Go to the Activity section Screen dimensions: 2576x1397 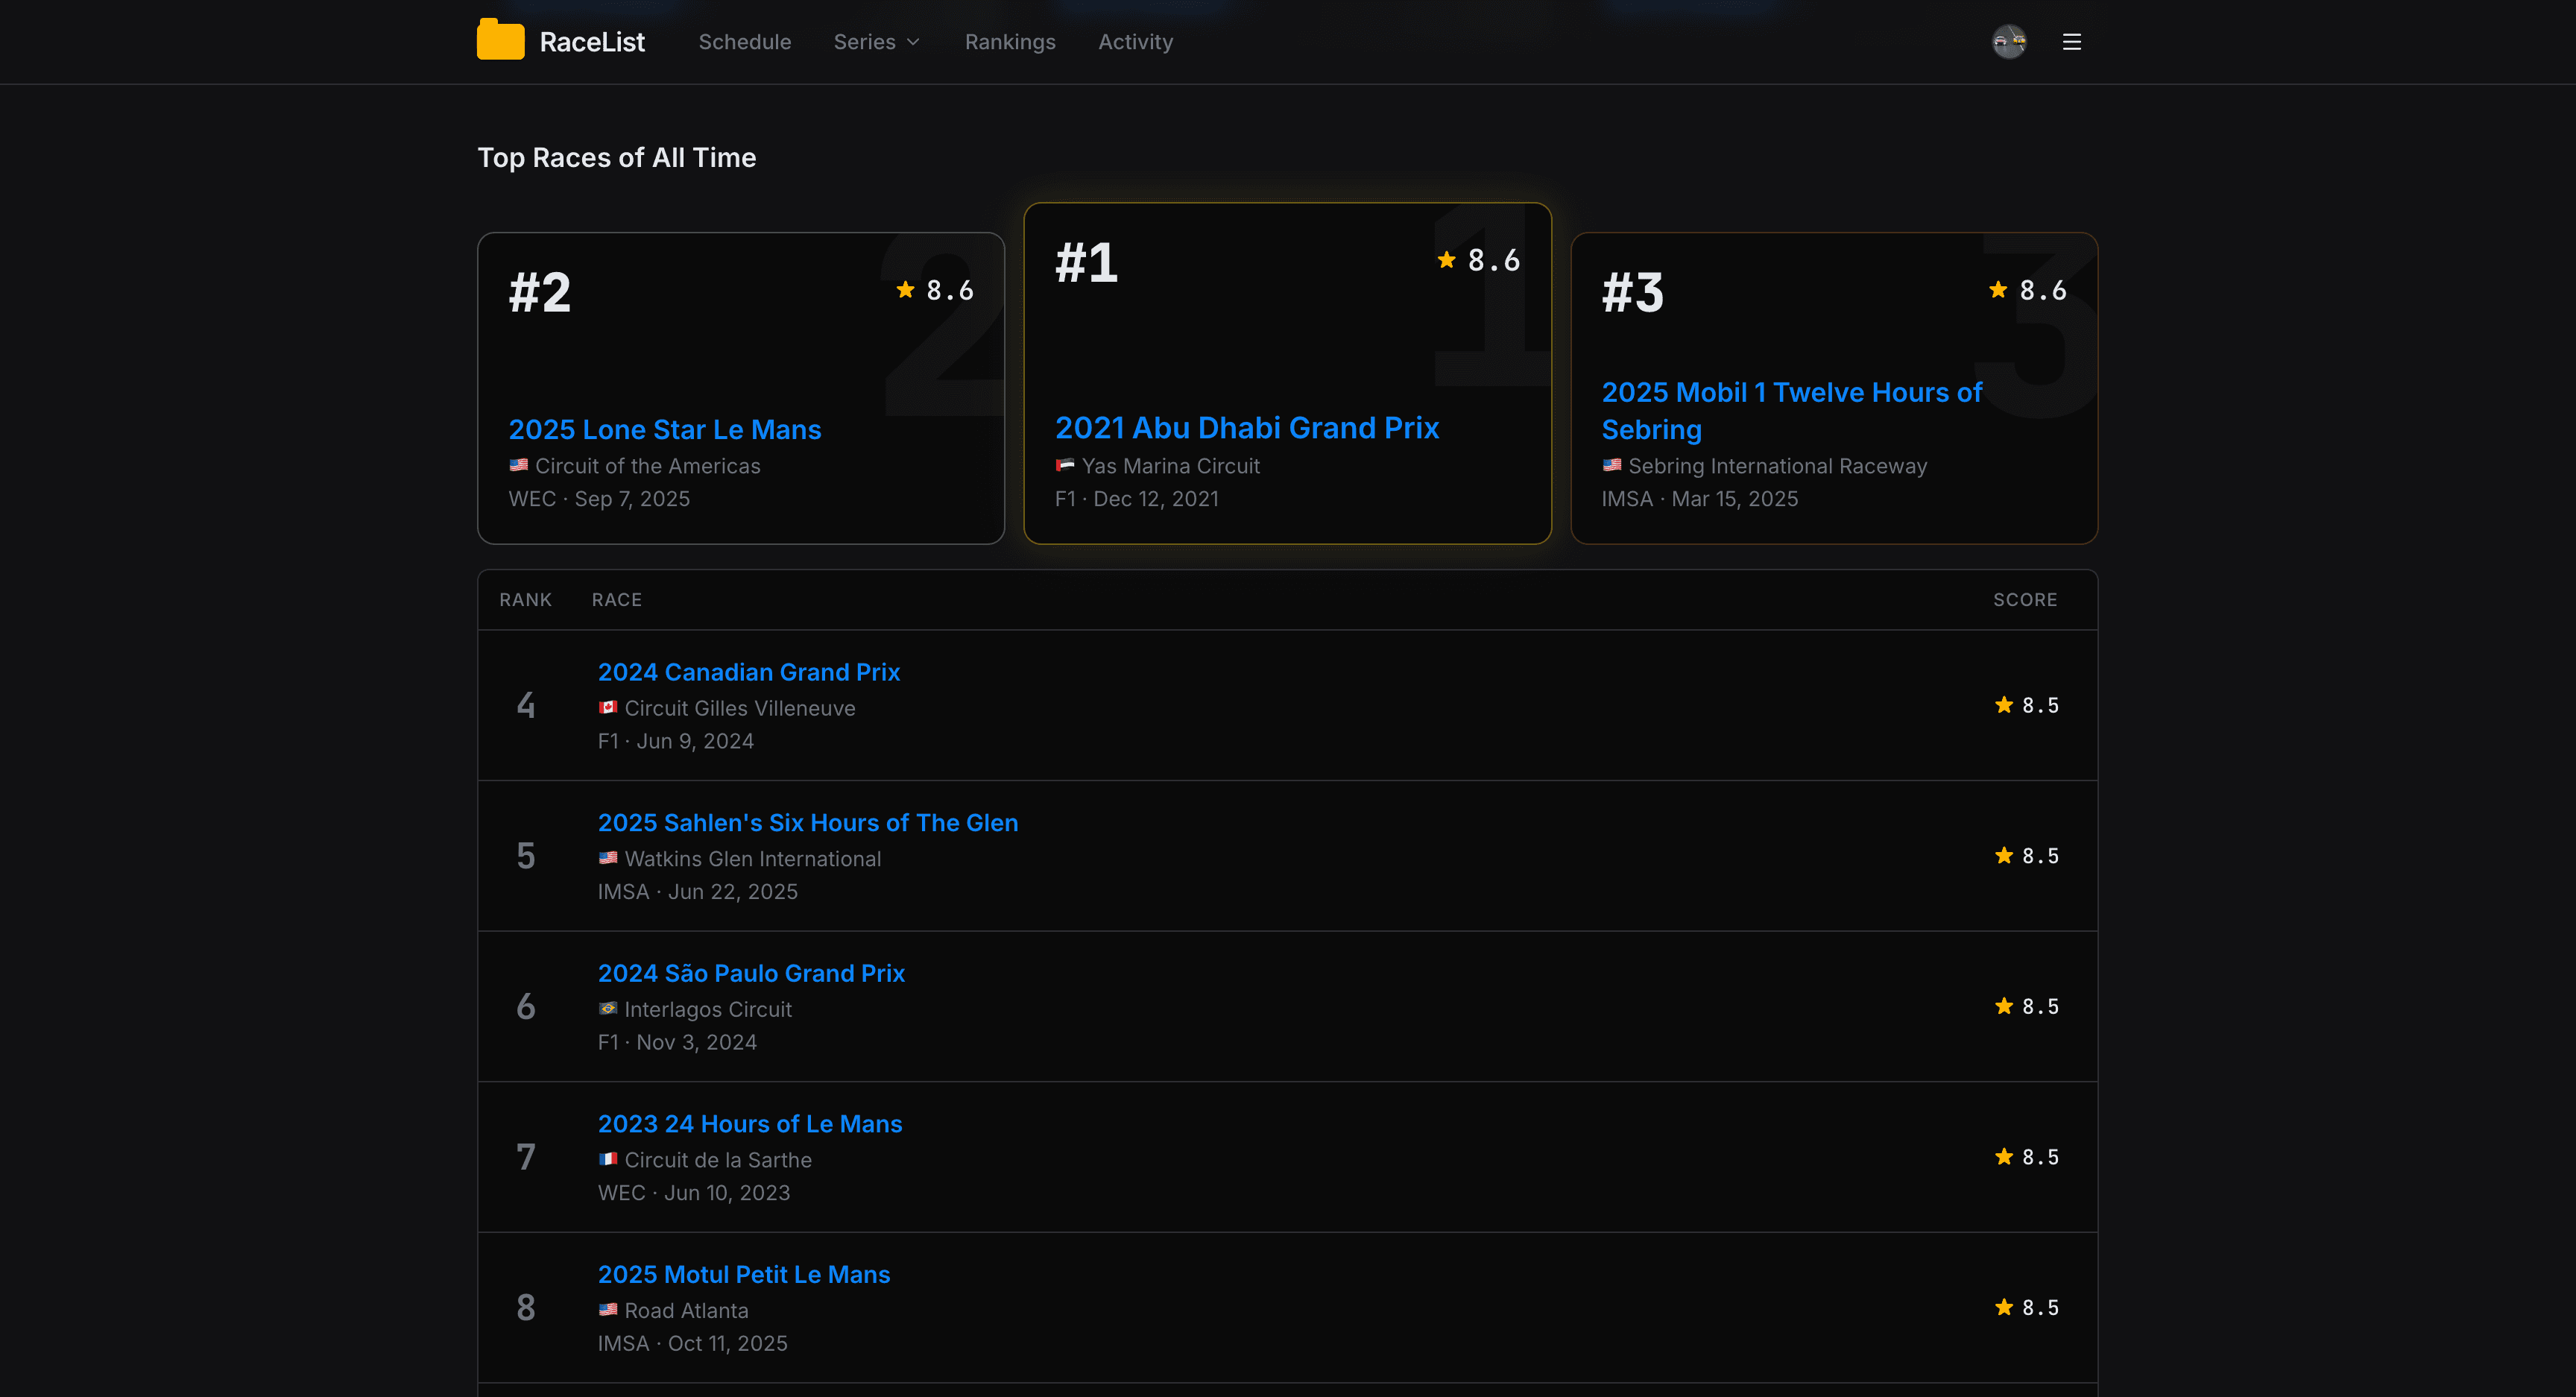(x=1135, y=41)
